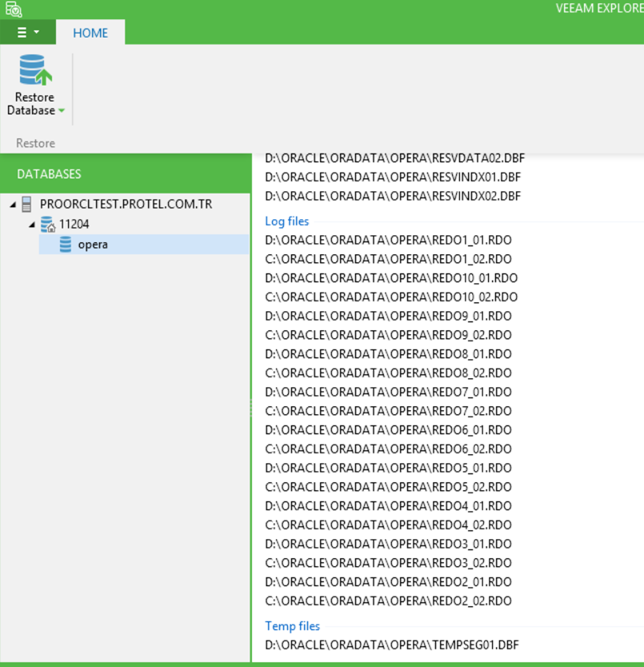Click the 11204 Oracle home icon
This screenshot has height=667, width=644.
point(47,224)
